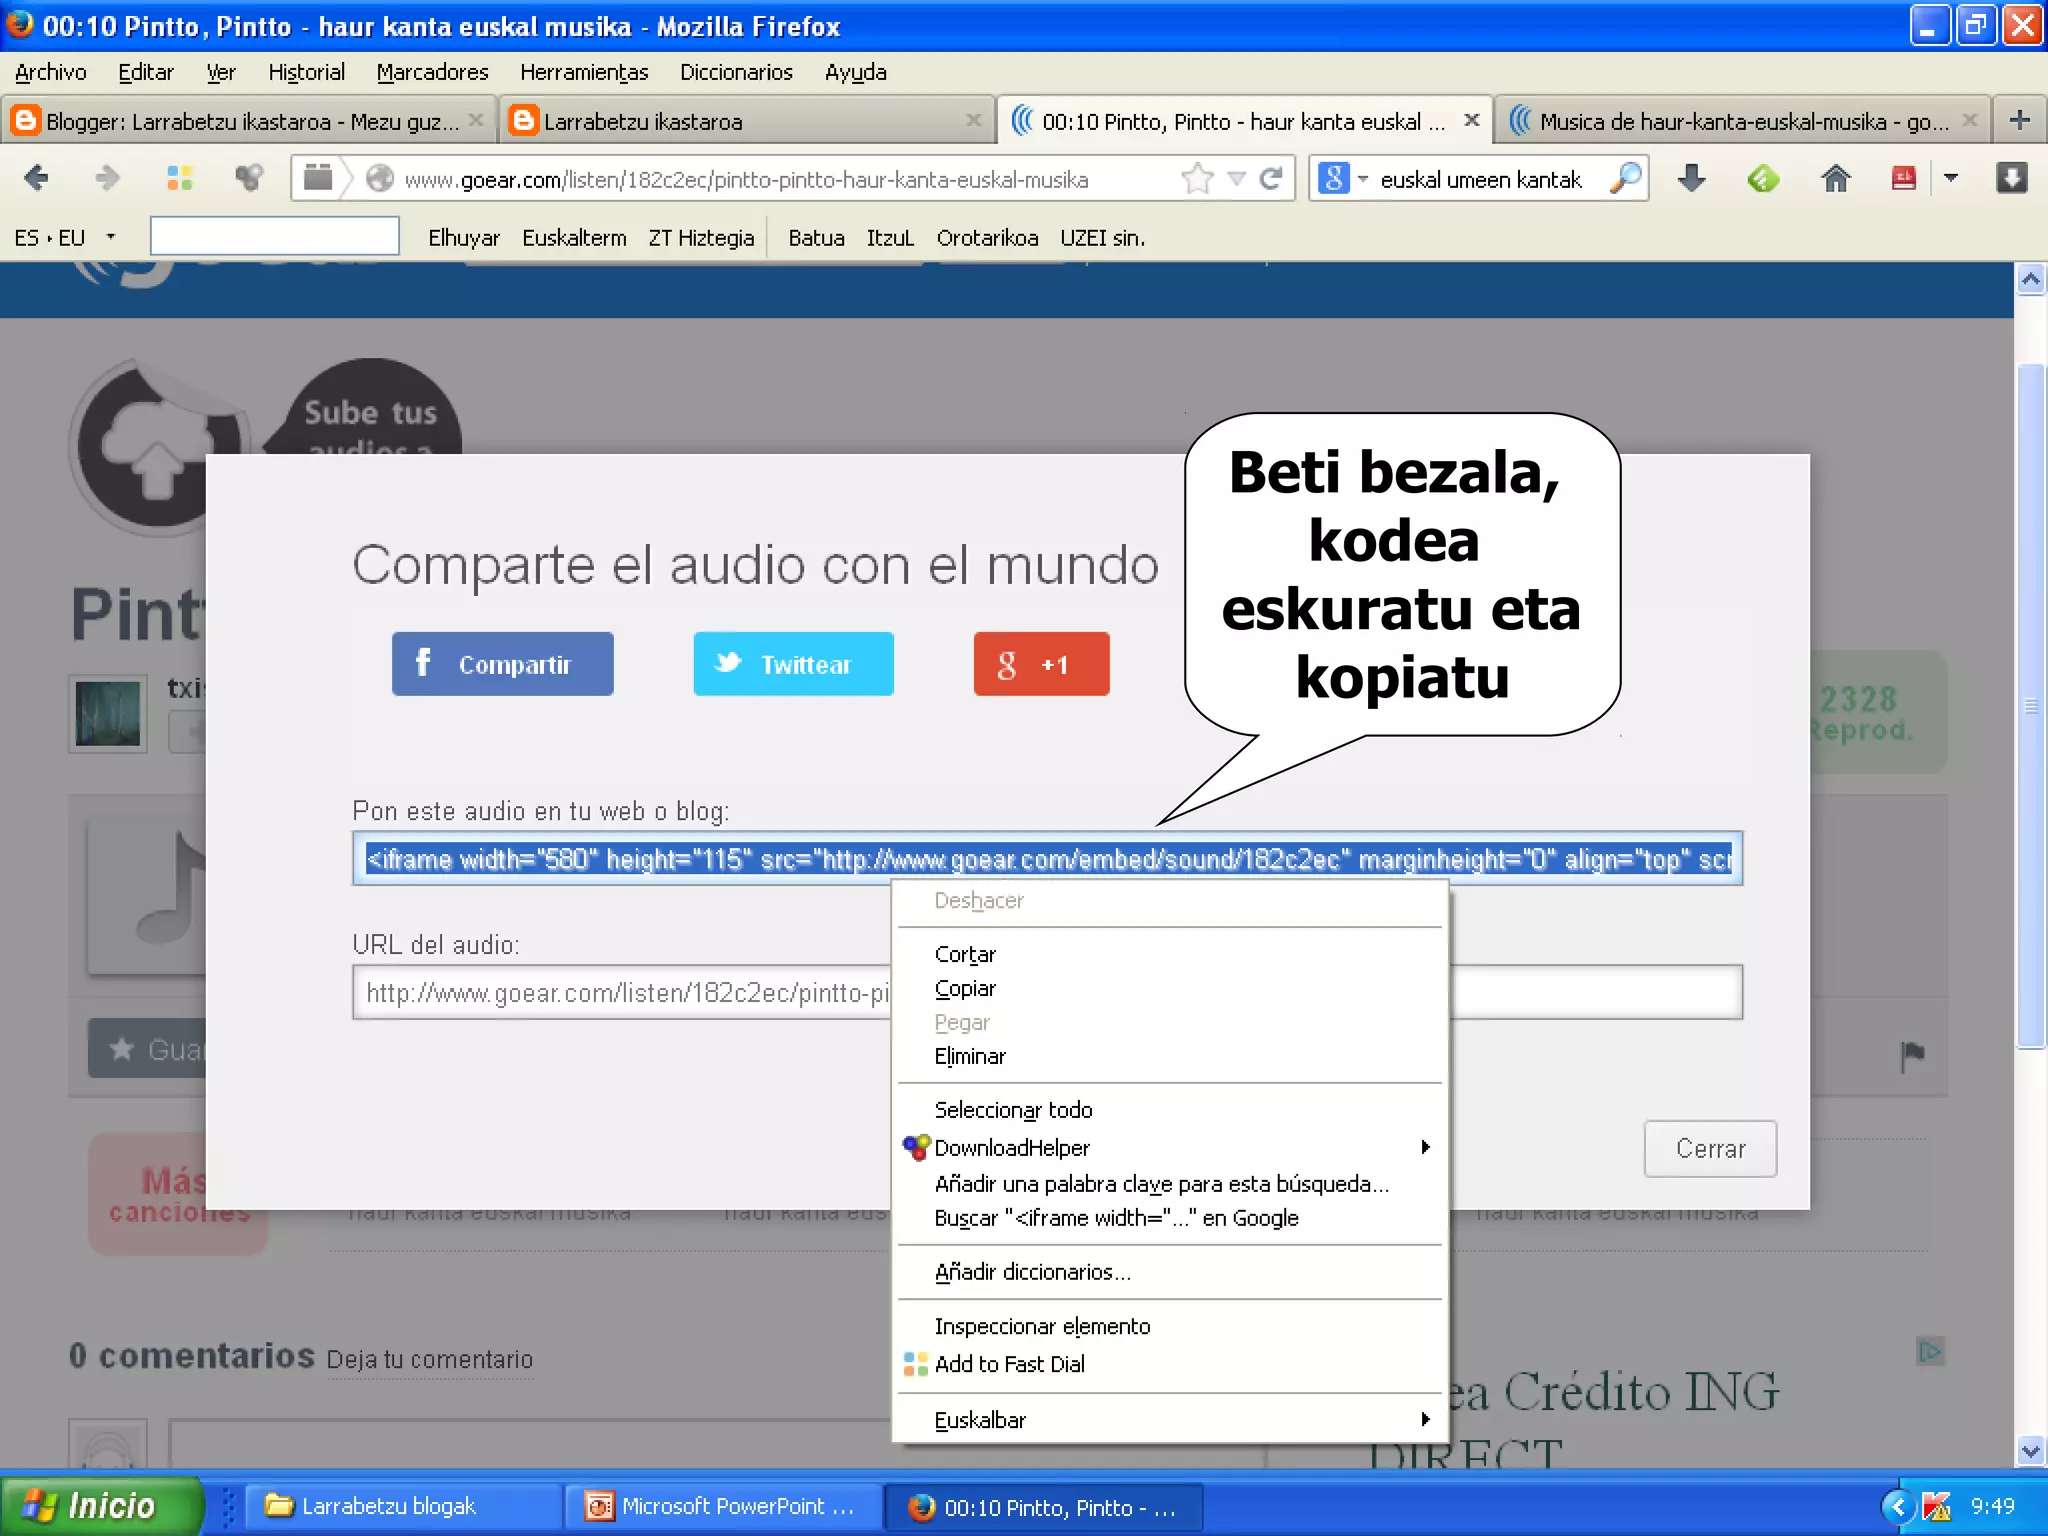Click the Fast Dial grid icon
2048x1536 pixels.
pyautogui.click(x=180, y=179)
